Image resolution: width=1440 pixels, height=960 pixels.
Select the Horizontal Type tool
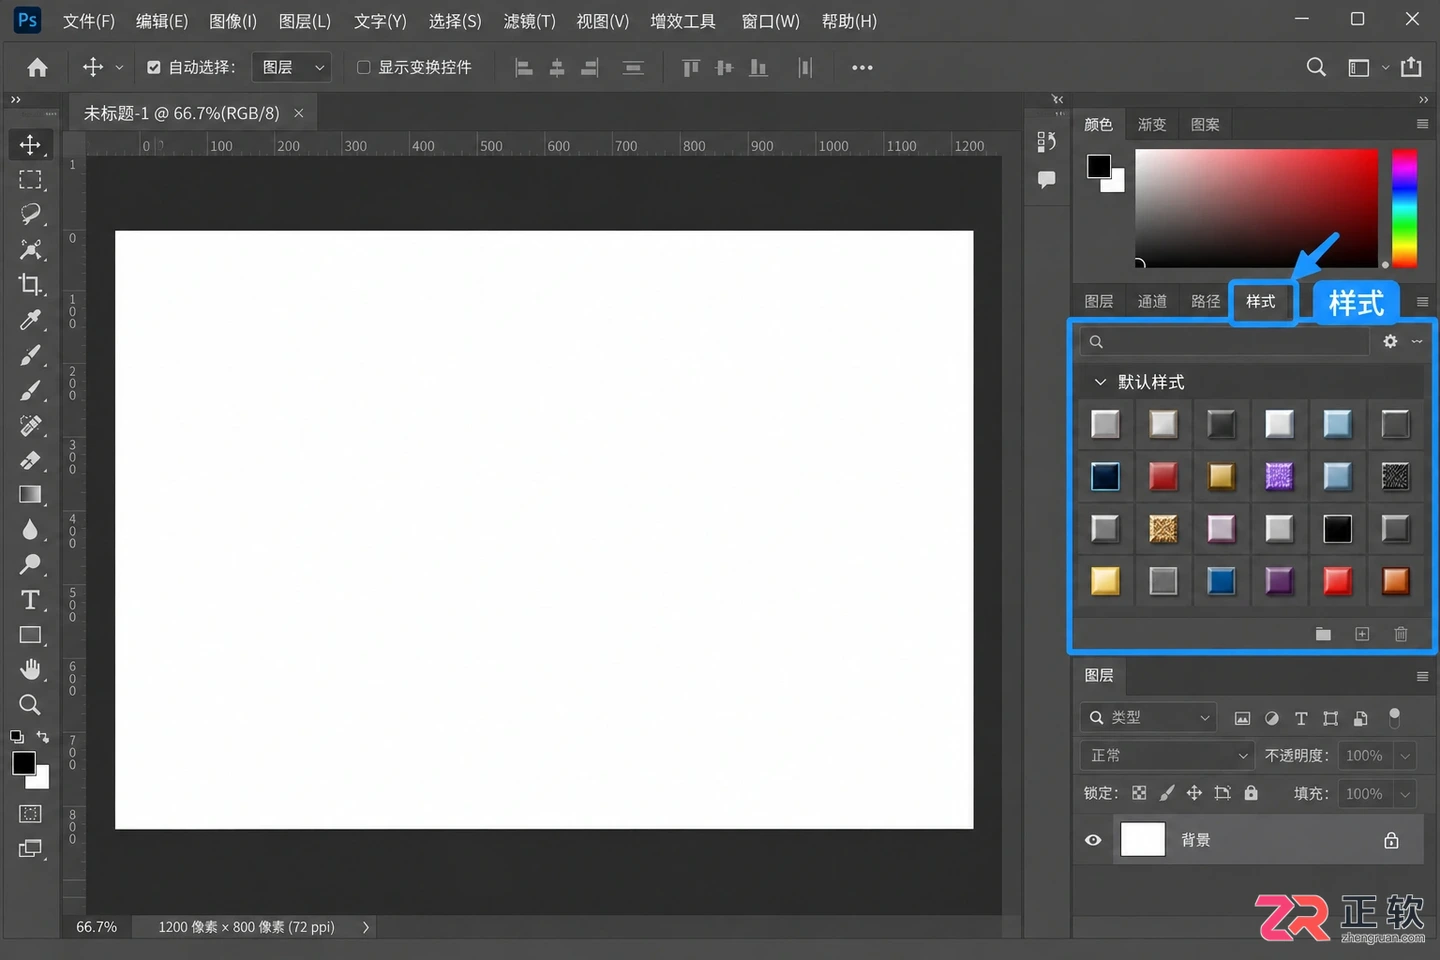(30, 600)
